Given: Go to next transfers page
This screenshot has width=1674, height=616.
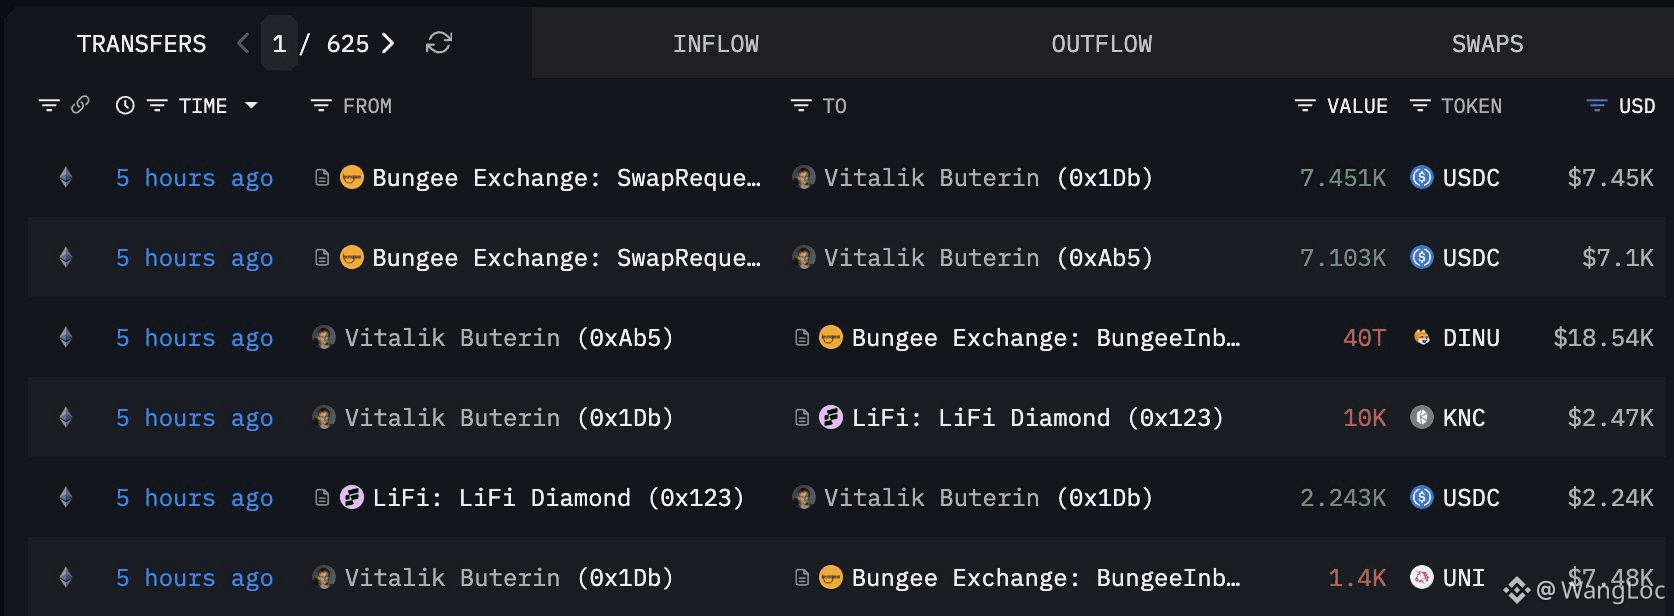Looking at the screenshot, I should pos(388,43).
